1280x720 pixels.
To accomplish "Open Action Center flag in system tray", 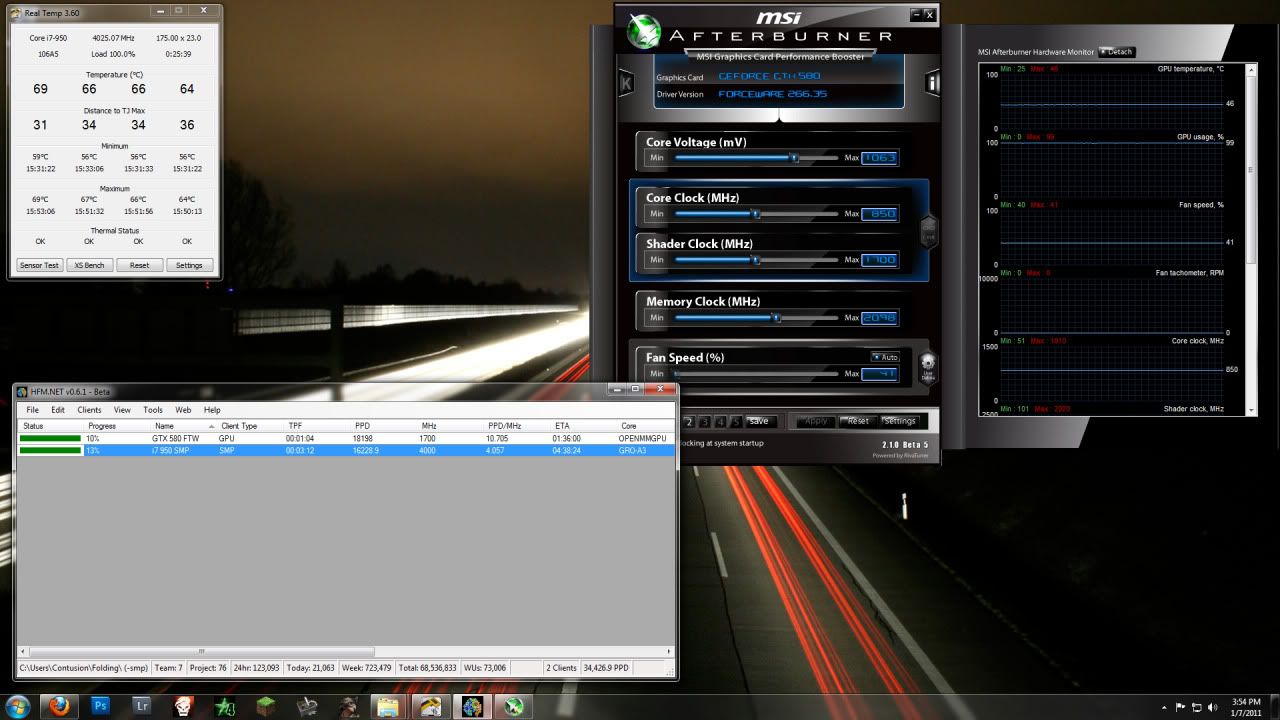I will tap(1179, 707).
